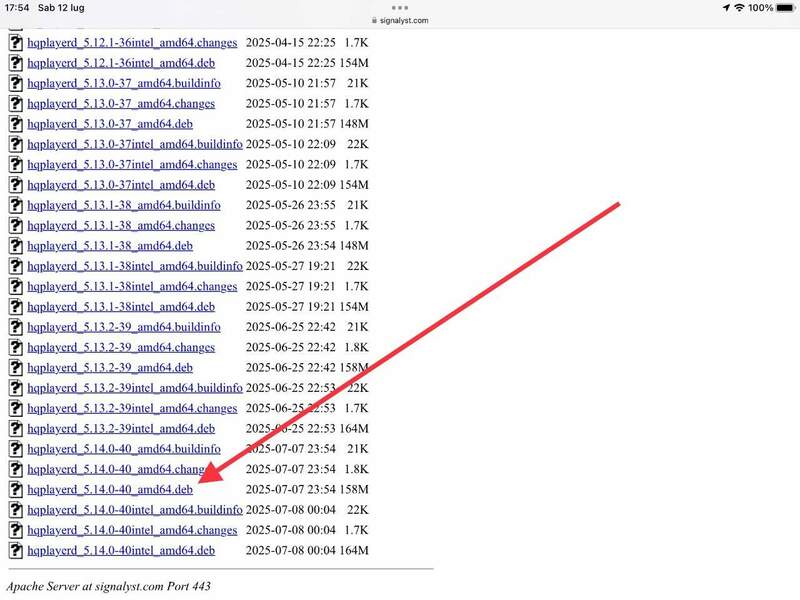
Task: Click the location services arrow icon
Action: (x=725, y=8)
